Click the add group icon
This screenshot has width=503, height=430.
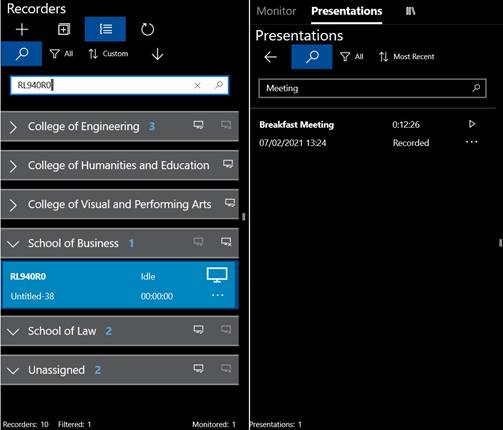pos(64,29)
